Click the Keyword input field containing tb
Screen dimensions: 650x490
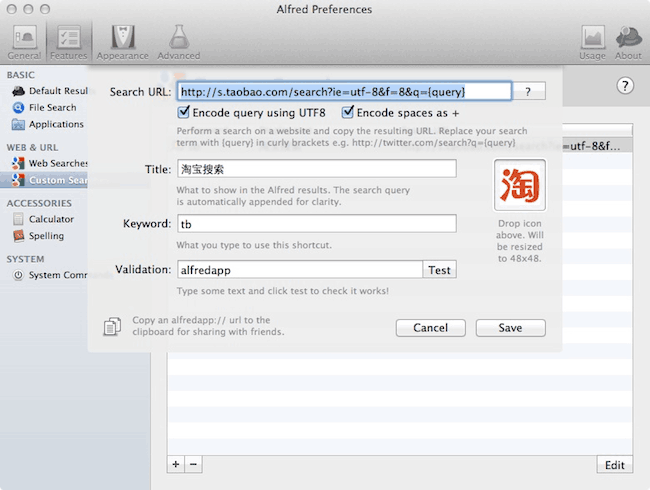point(317,224)
